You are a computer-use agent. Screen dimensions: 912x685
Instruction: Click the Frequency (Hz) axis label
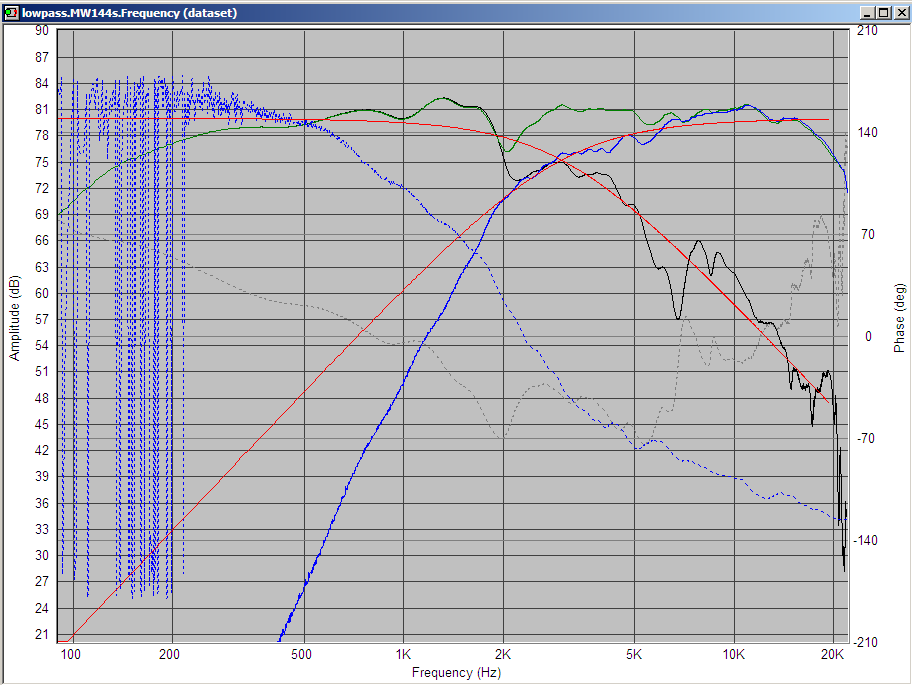tap(456, 673)
